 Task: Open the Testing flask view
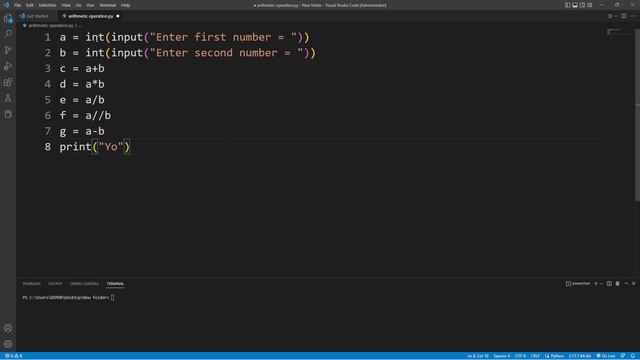tap(8, 98)
